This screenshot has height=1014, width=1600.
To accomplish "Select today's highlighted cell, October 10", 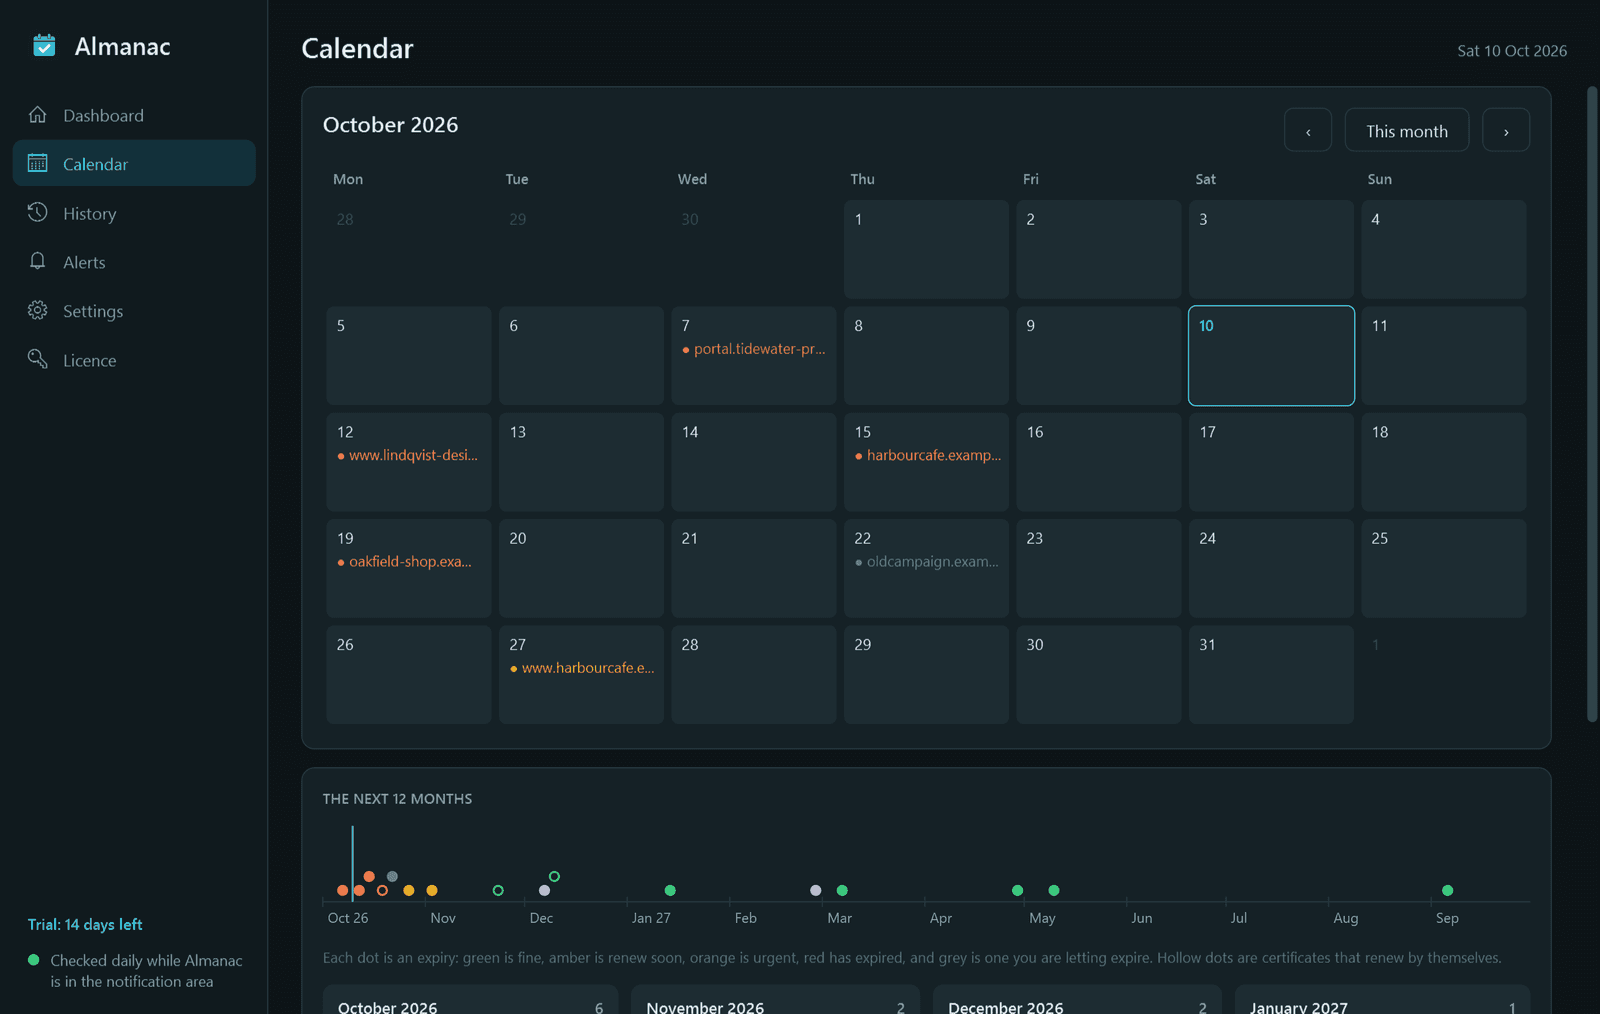I will click(x=1271, y=356).
